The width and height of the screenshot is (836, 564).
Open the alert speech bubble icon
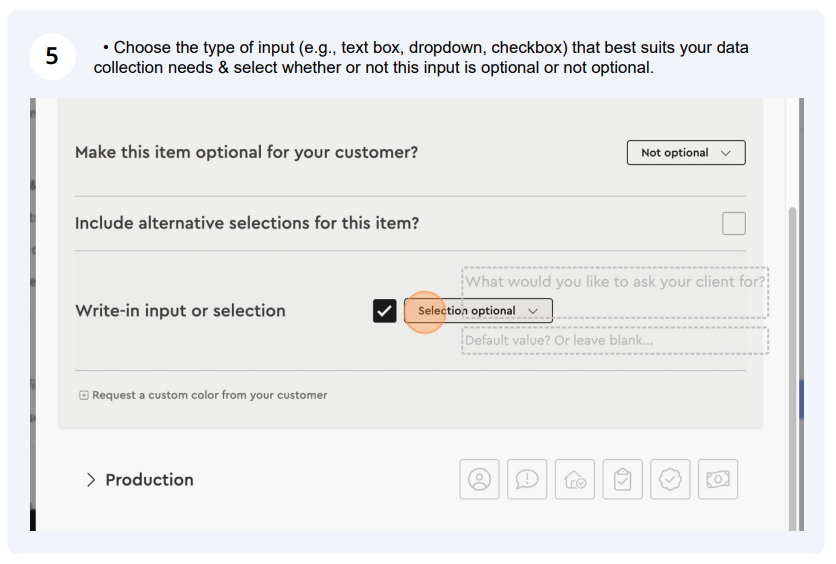pyautogui.click(x=527, y=479)
